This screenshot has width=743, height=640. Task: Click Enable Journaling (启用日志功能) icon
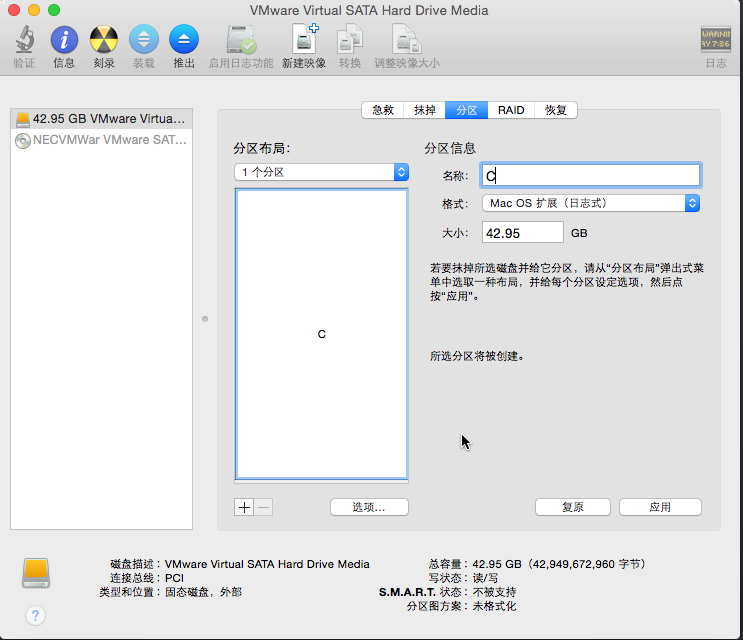click(x=241, y=39)
